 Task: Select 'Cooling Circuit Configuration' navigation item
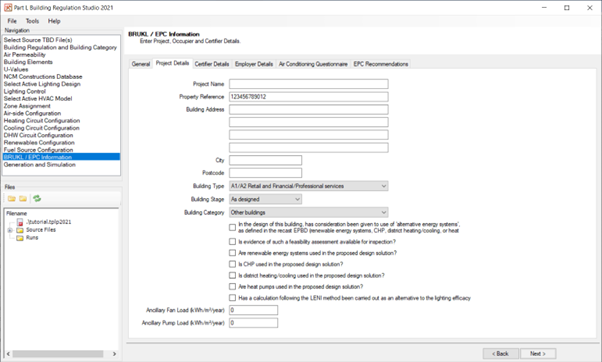[41, 128]
